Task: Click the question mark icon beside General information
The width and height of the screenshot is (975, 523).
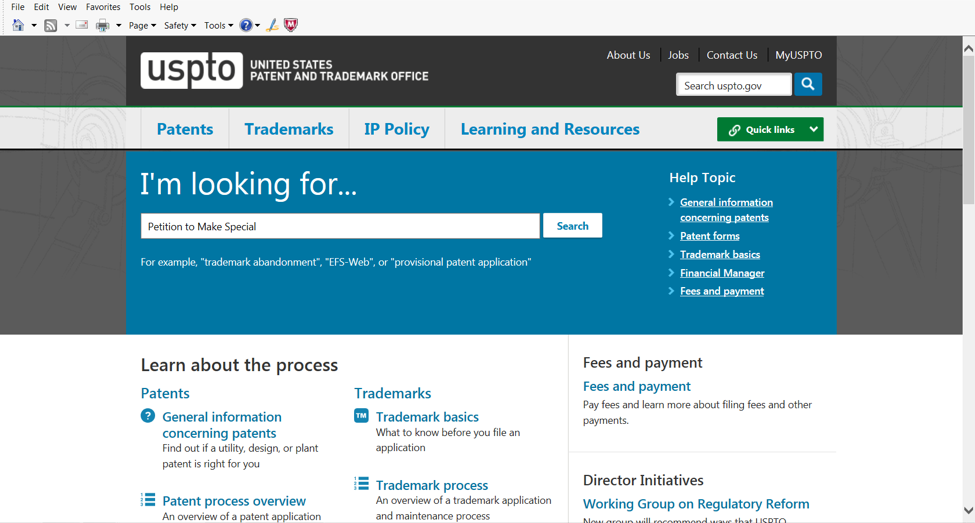Action: [147, 415]
